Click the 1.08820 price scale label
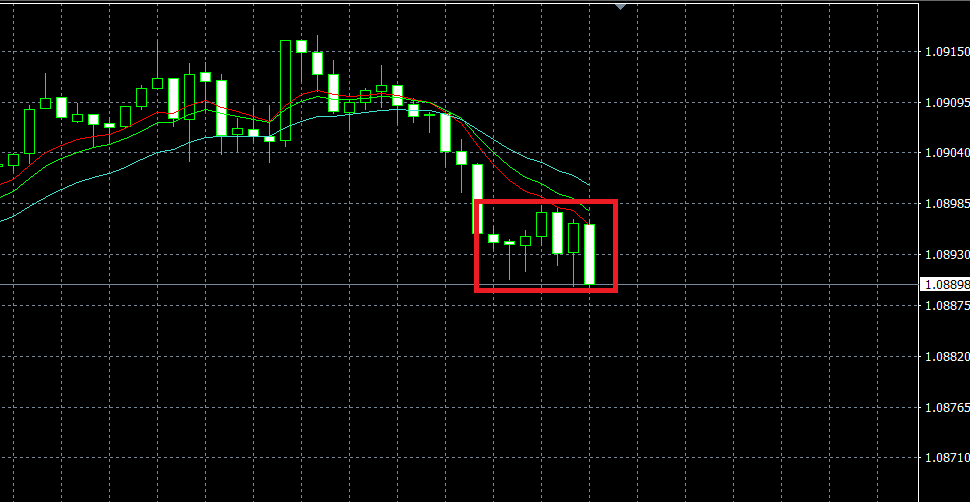This screenshot has width=970, height=502. coord(946,357)
